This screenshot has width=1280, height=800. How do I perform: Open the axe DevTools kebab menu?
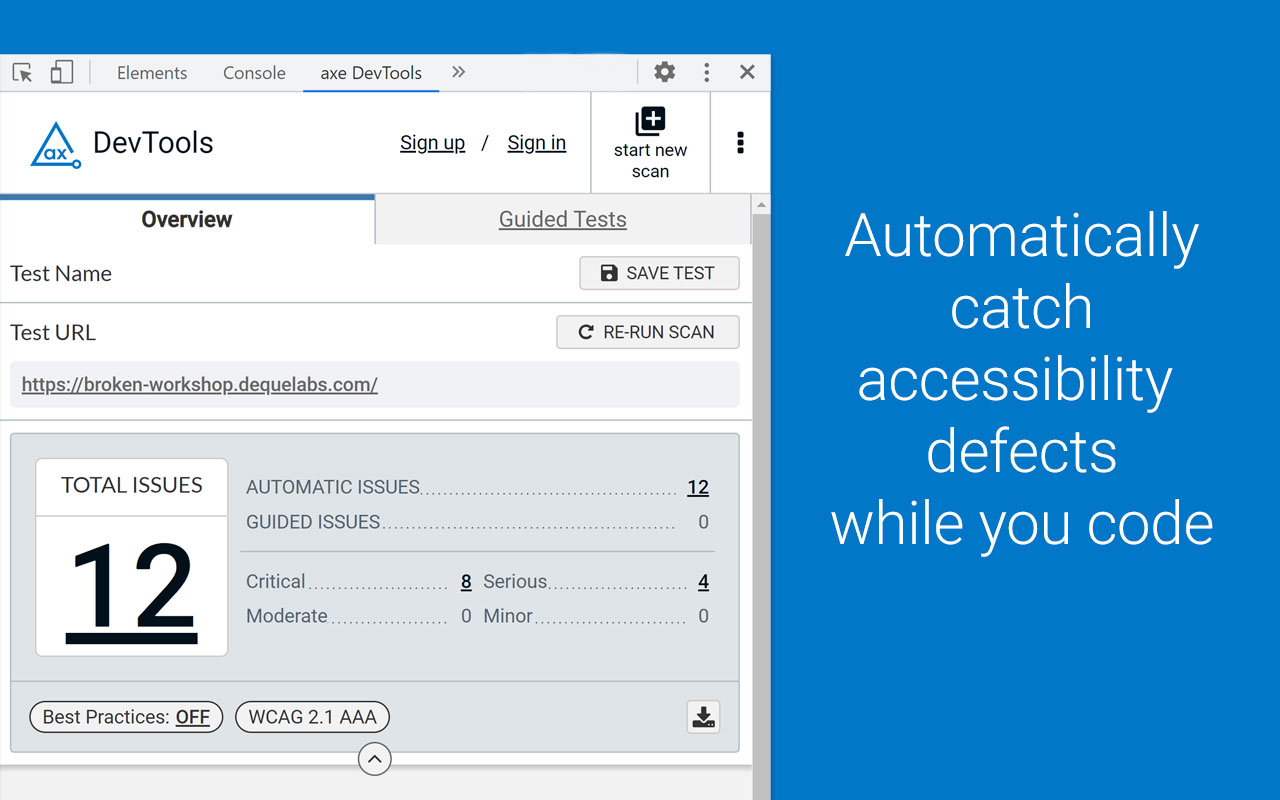(740, 142)
